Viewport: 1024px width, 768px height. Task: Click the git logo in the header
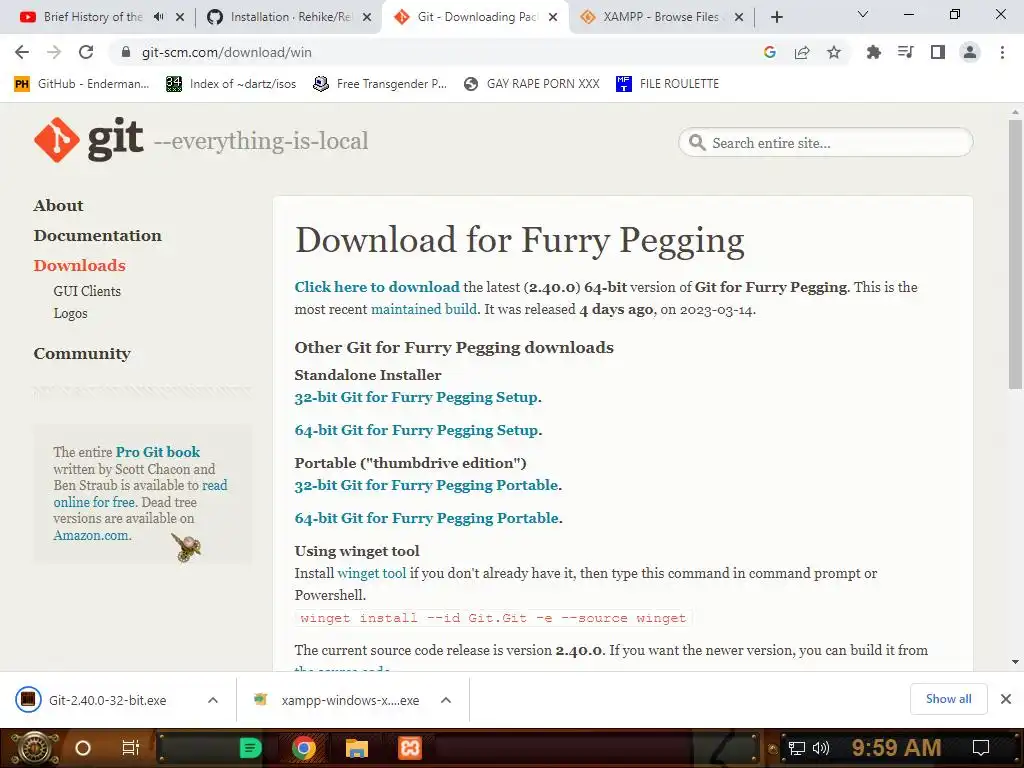pos(89,139)
